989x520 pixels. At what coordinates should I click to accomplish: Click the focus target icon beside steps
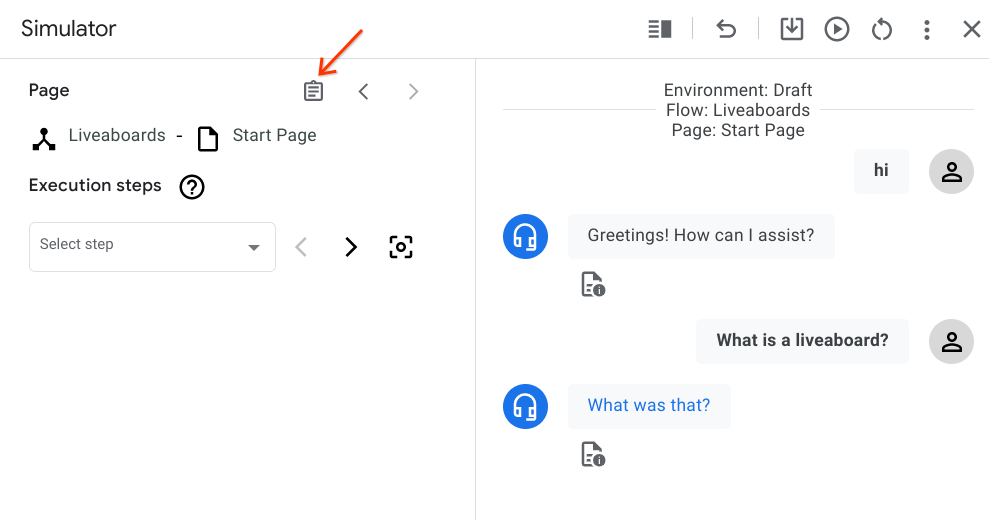pos(400,247)
